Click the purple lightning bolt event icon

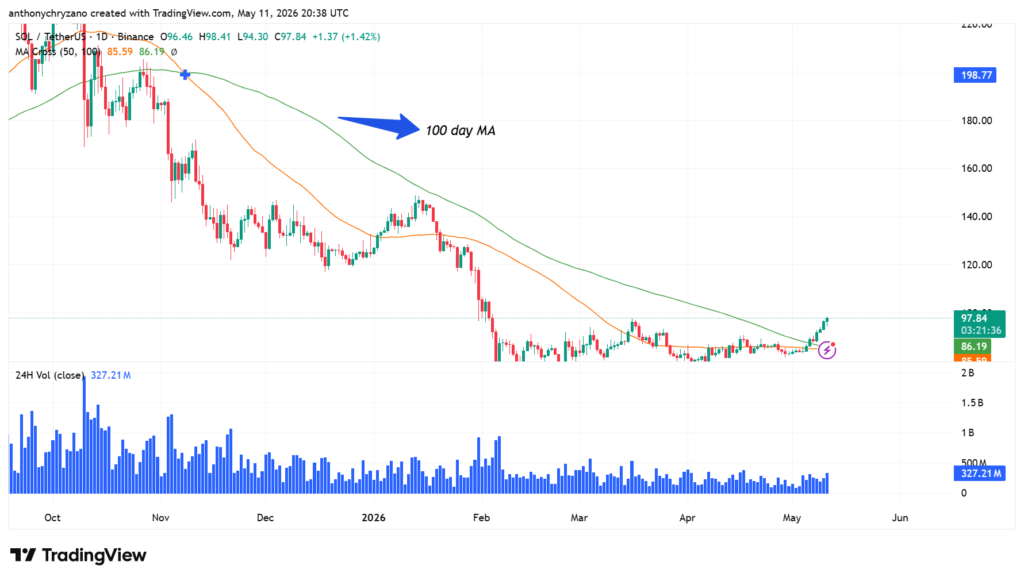(827, 351)
